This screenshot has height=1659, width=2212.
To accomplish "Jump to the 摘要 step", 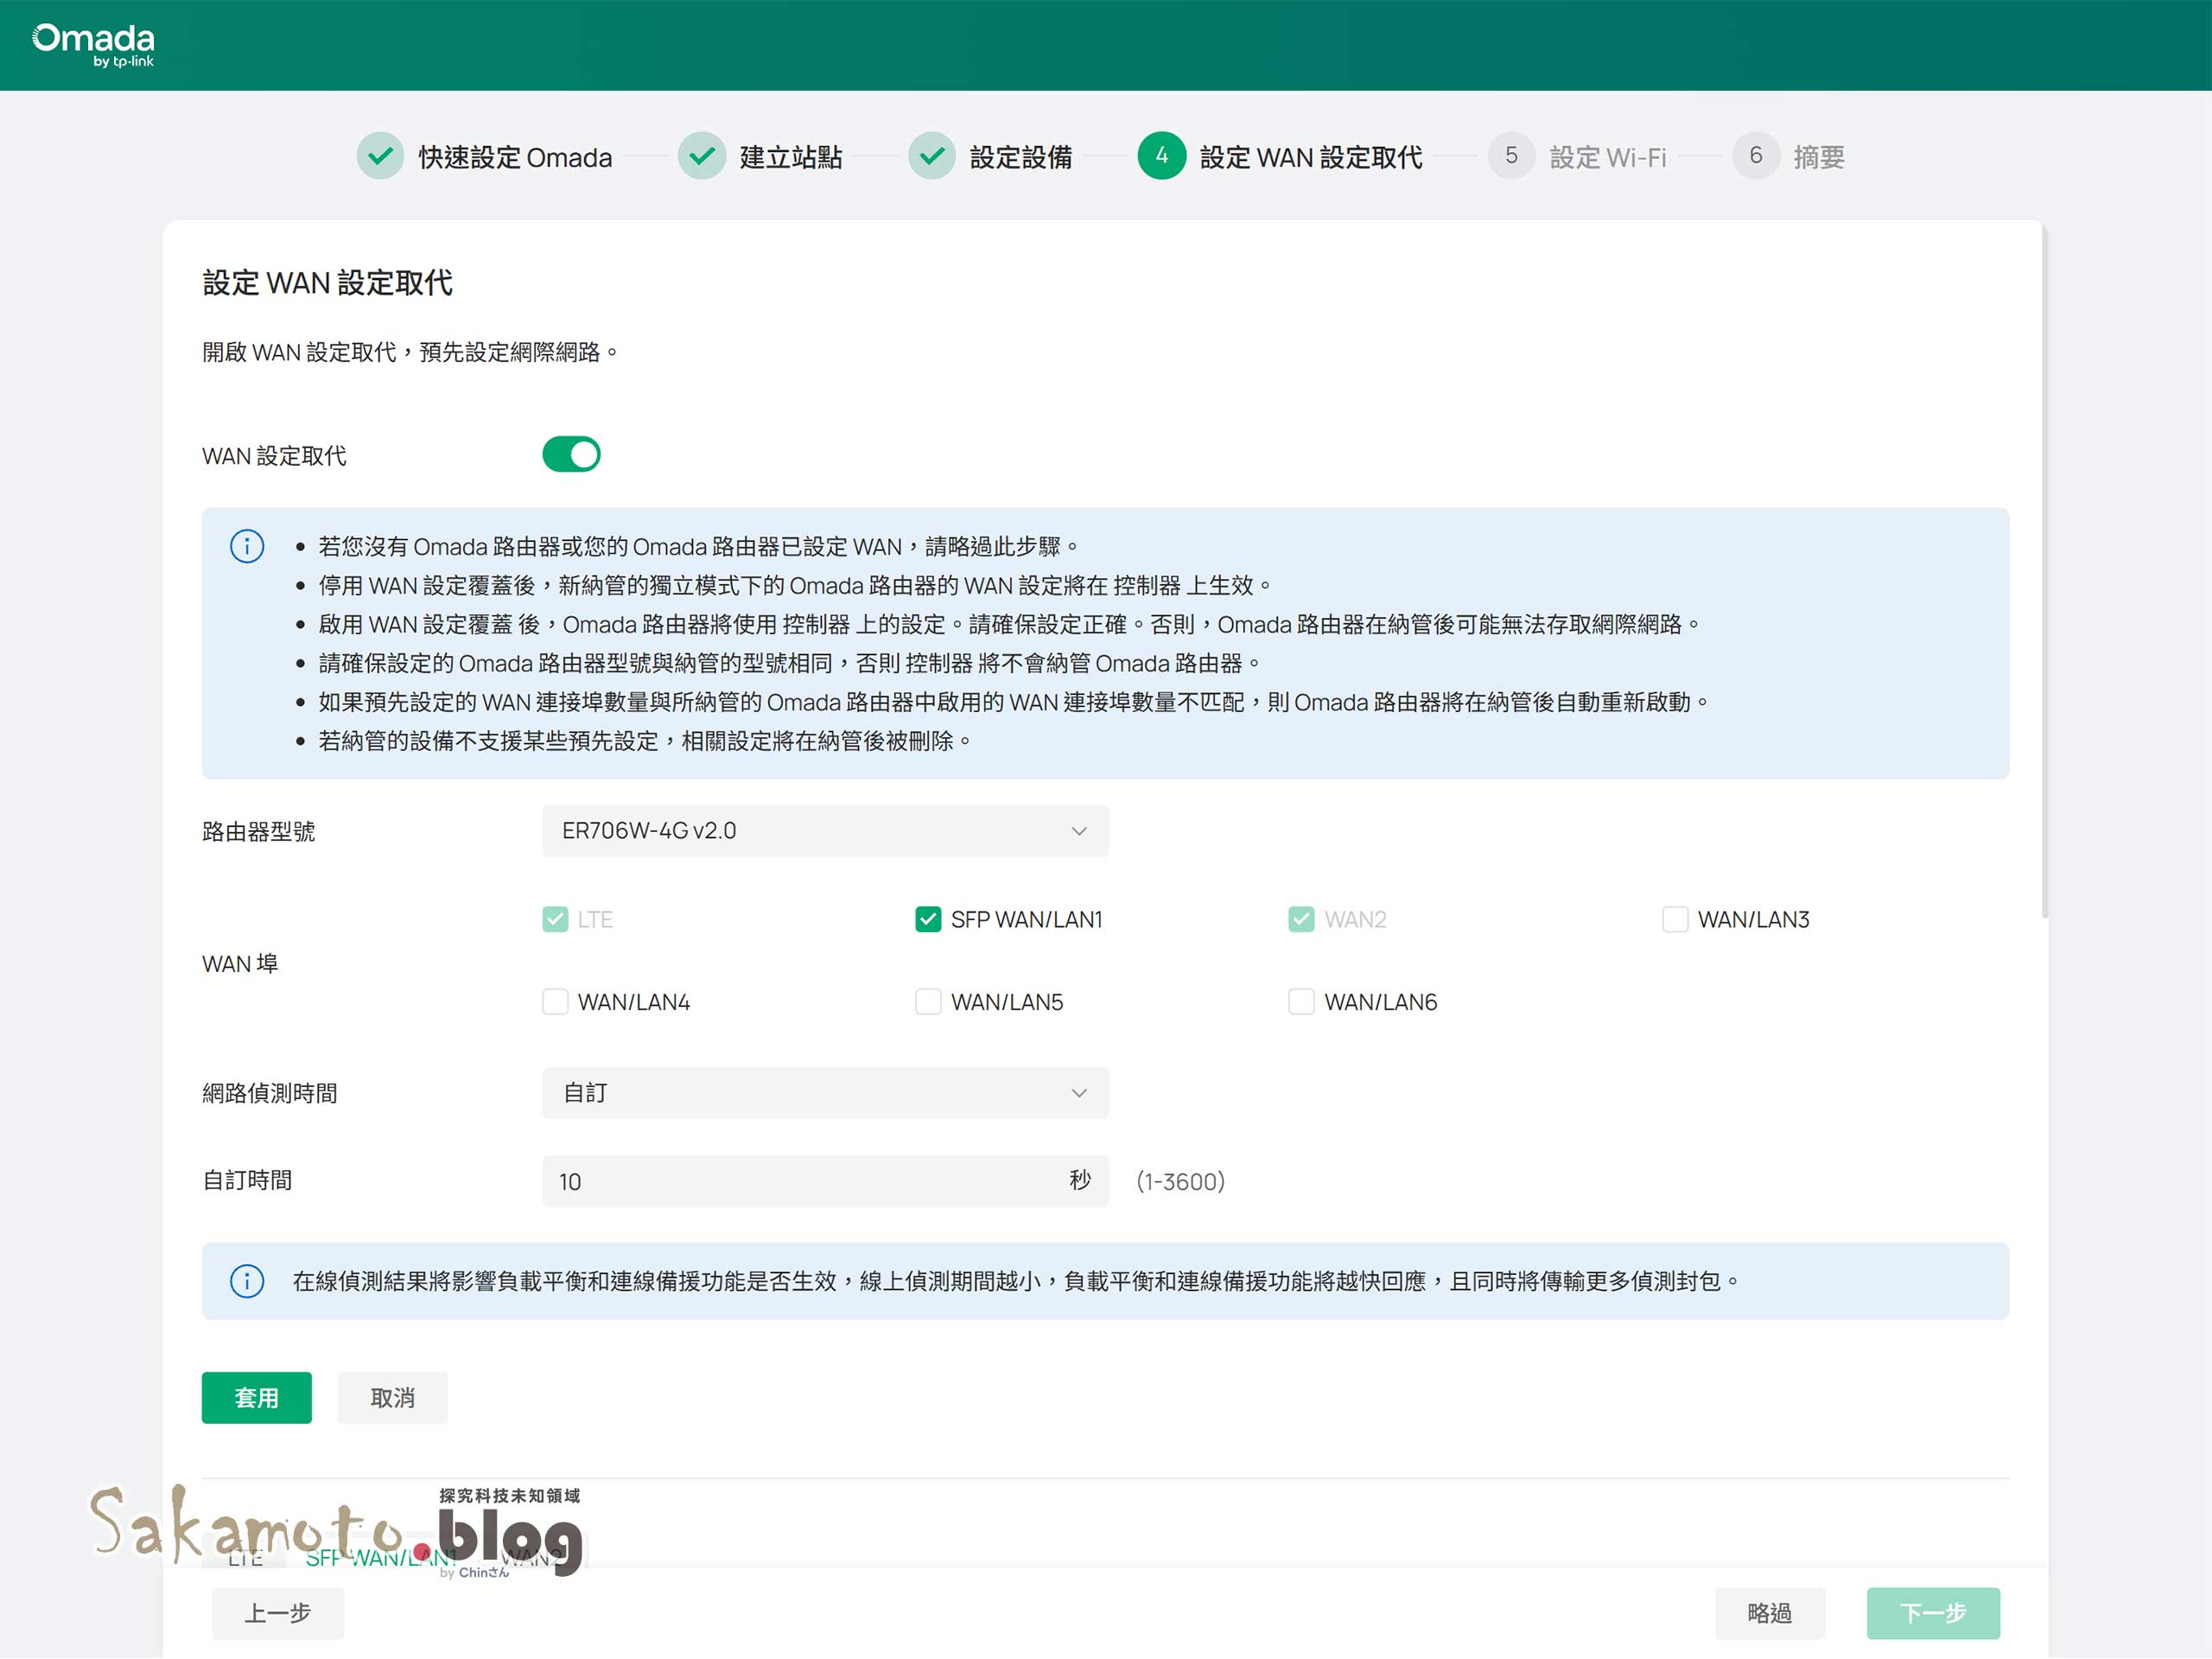I will pos(1819,157).
